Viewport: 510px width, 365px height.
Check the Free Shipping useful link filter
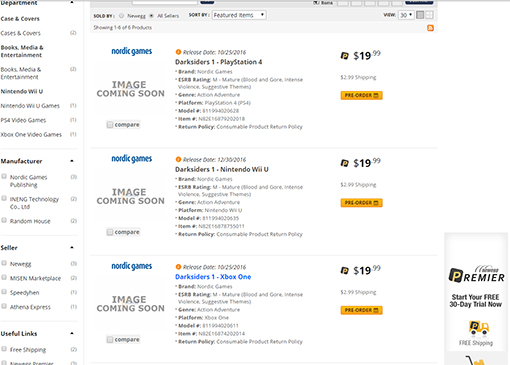pyautogui.click(x=4, y=349)
